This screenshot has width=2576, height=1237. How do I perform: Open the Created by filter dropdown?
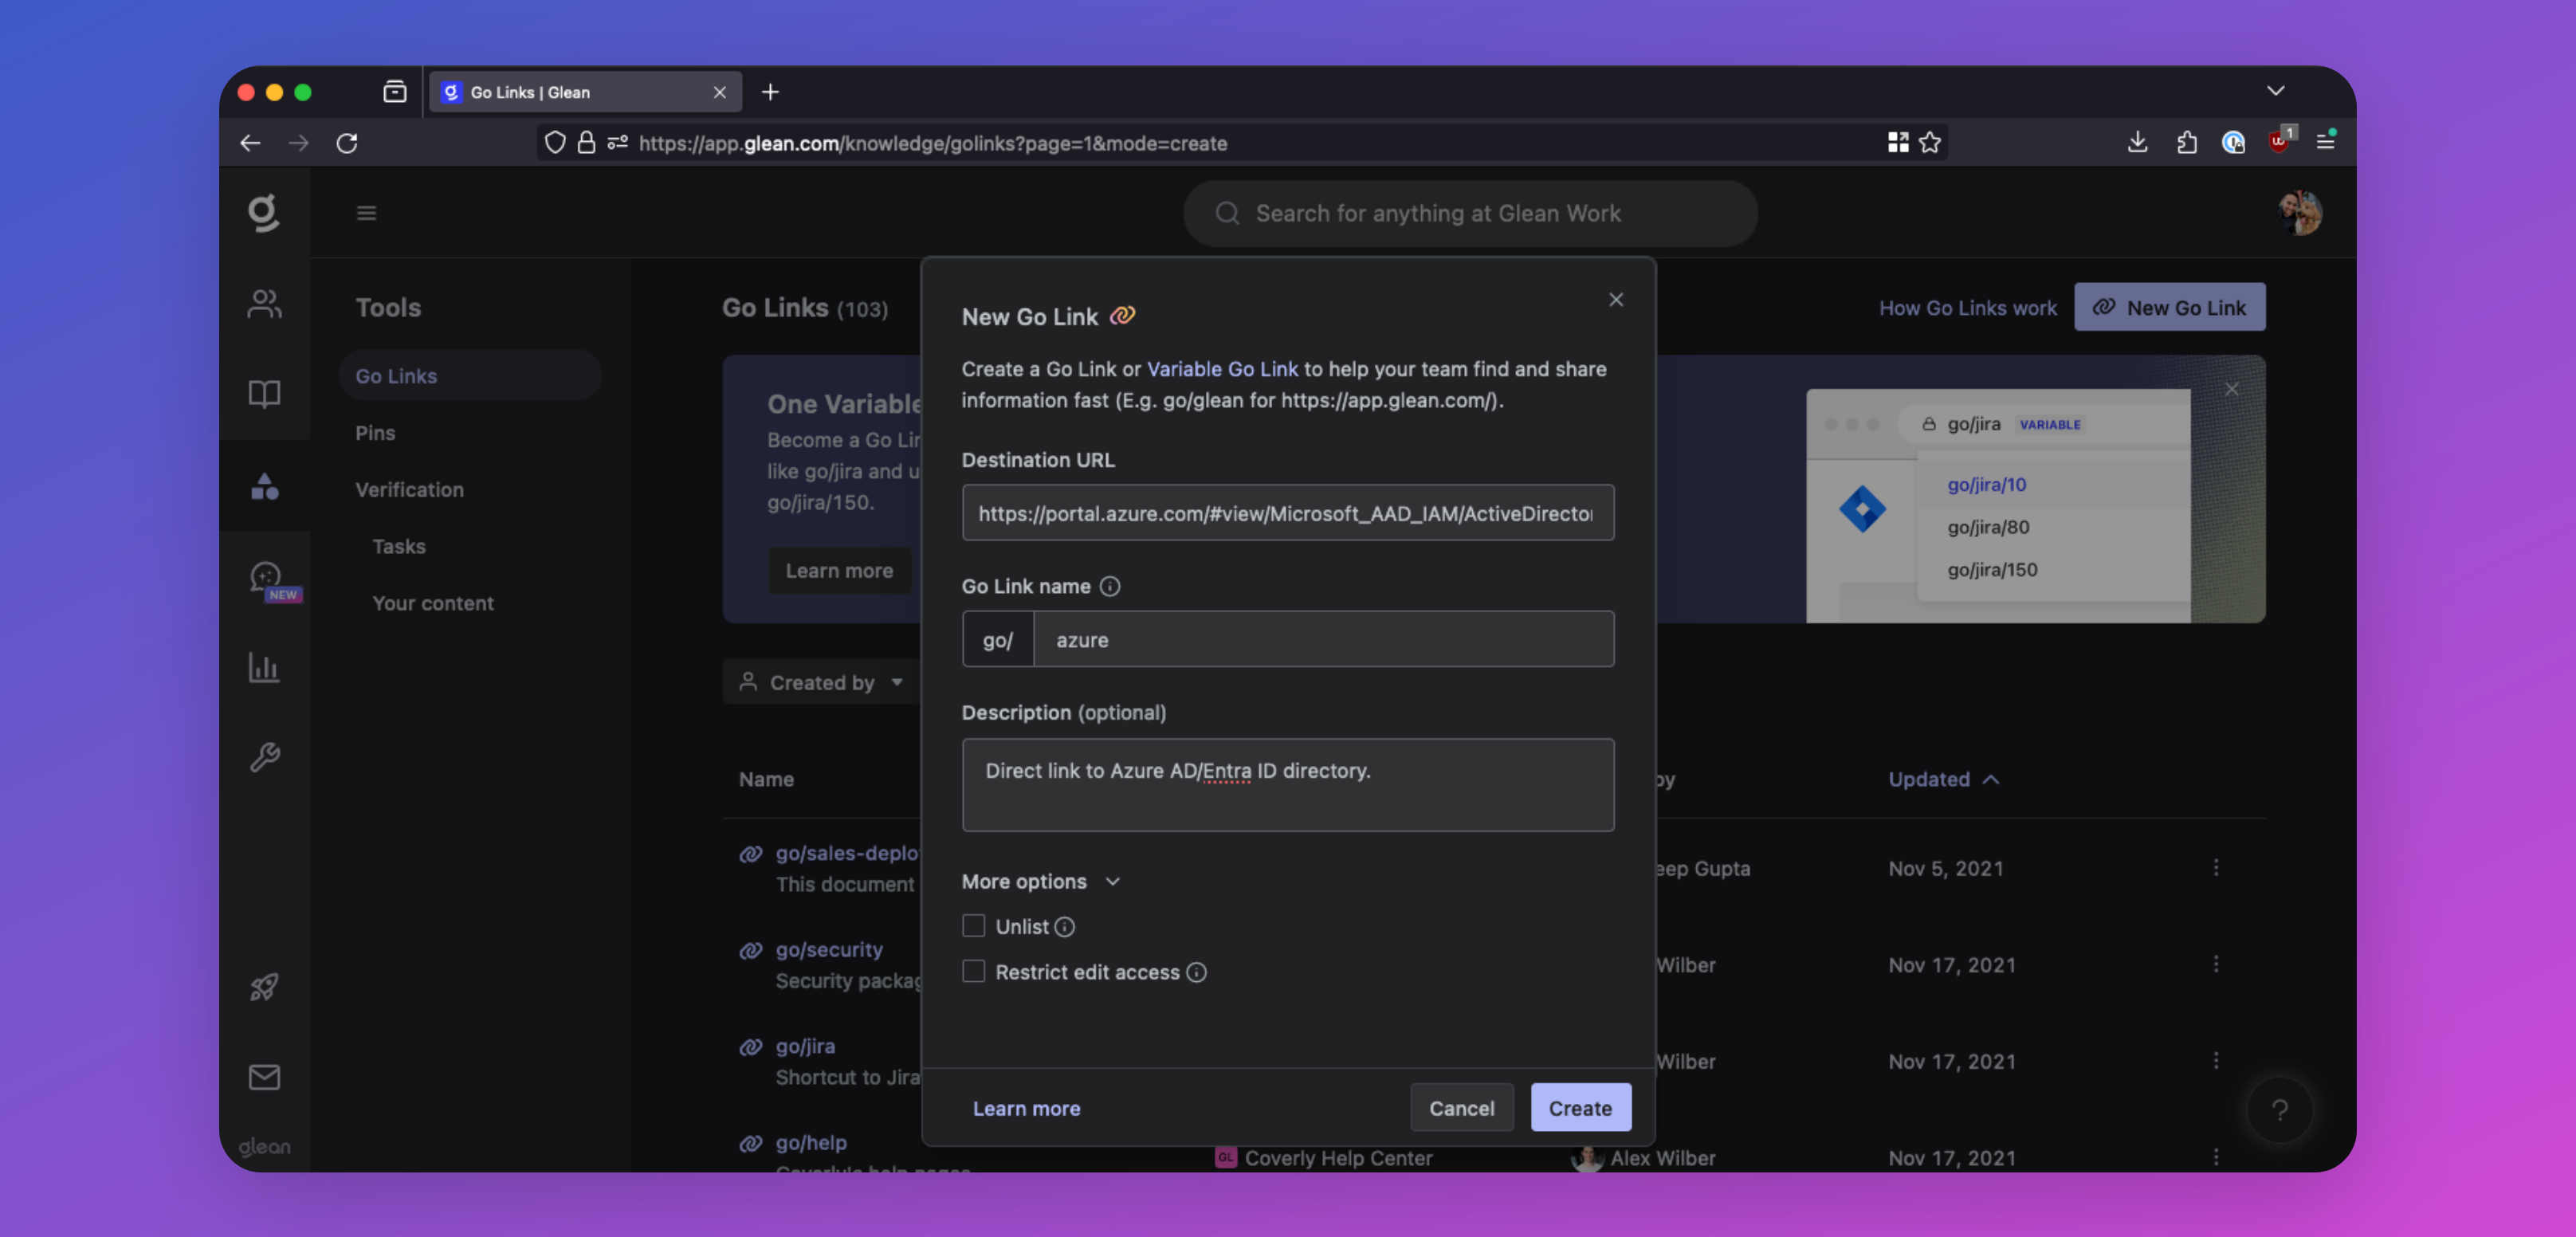coord(821,682)
